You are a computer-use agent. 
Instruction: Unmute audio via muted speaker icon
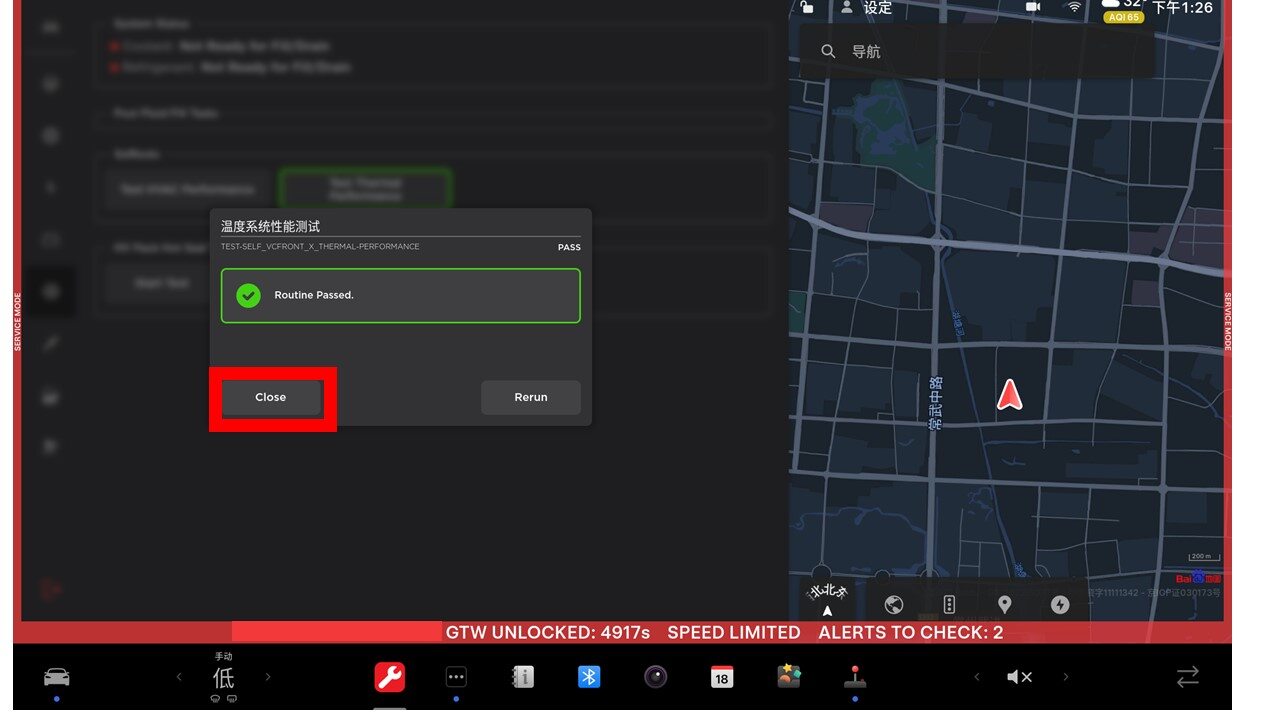(1019, 677)
